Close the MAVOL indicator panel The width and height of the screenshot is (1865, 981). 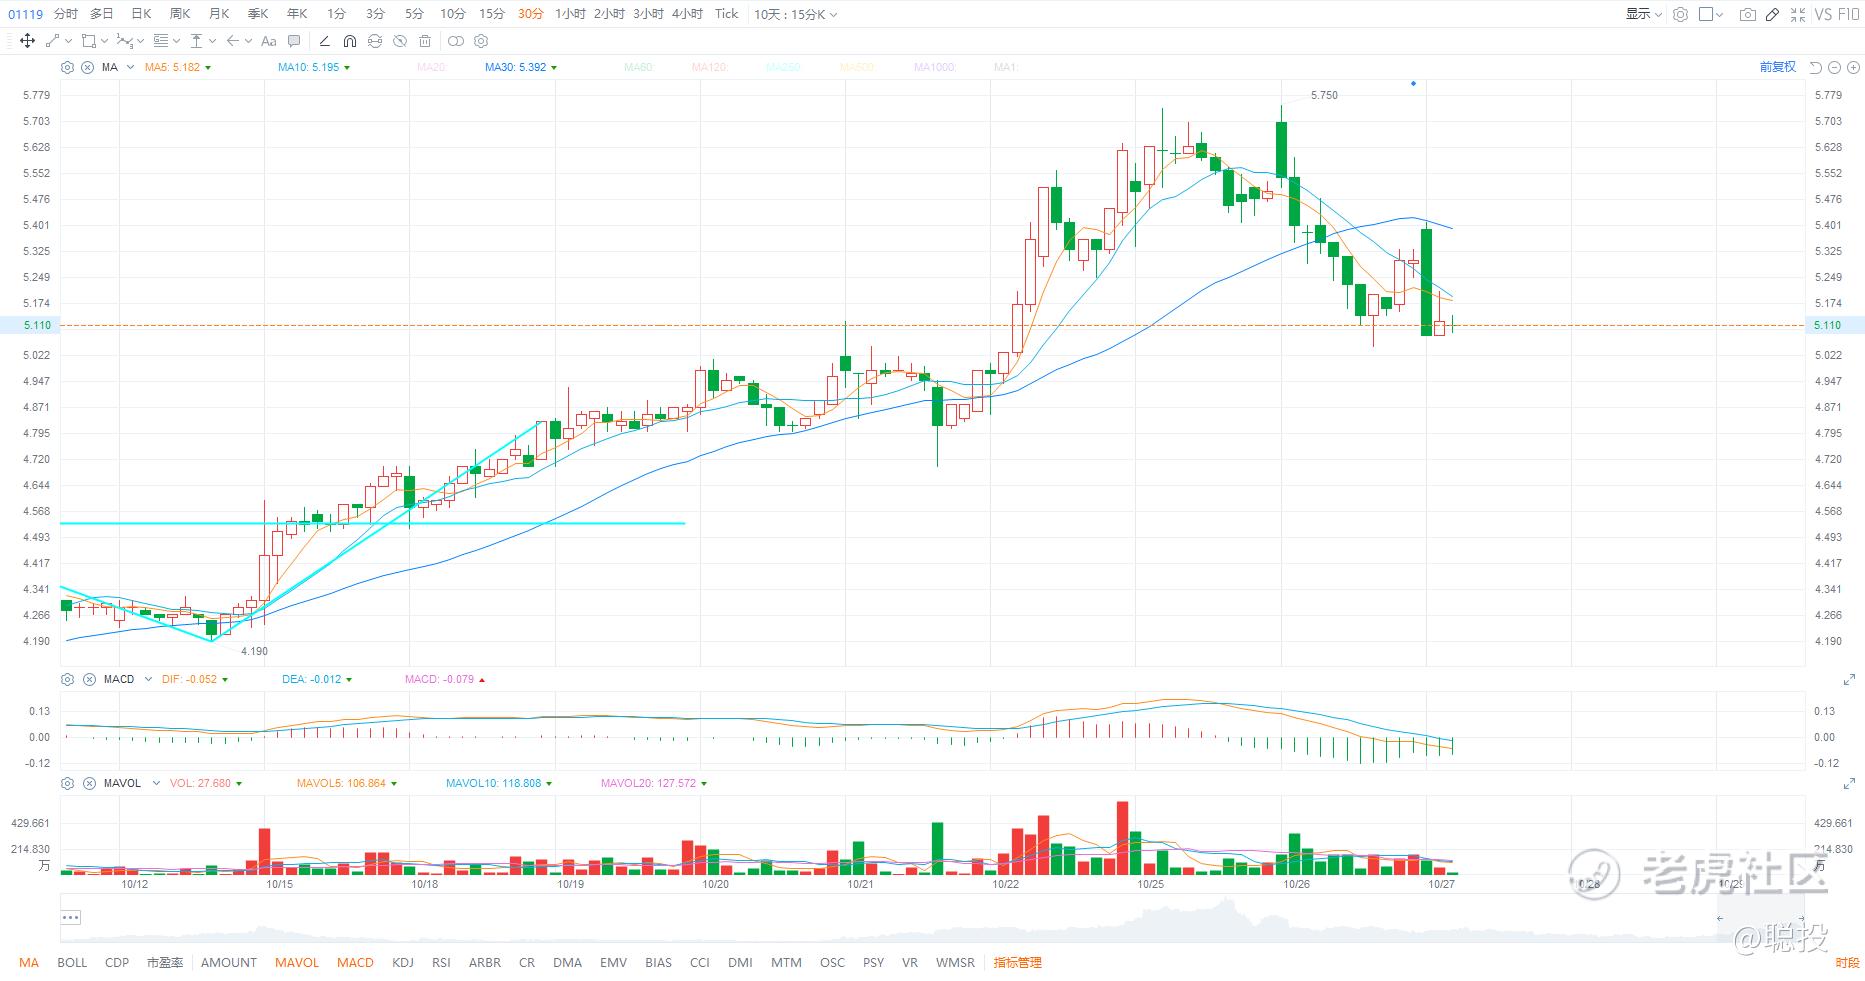(87, 783)
